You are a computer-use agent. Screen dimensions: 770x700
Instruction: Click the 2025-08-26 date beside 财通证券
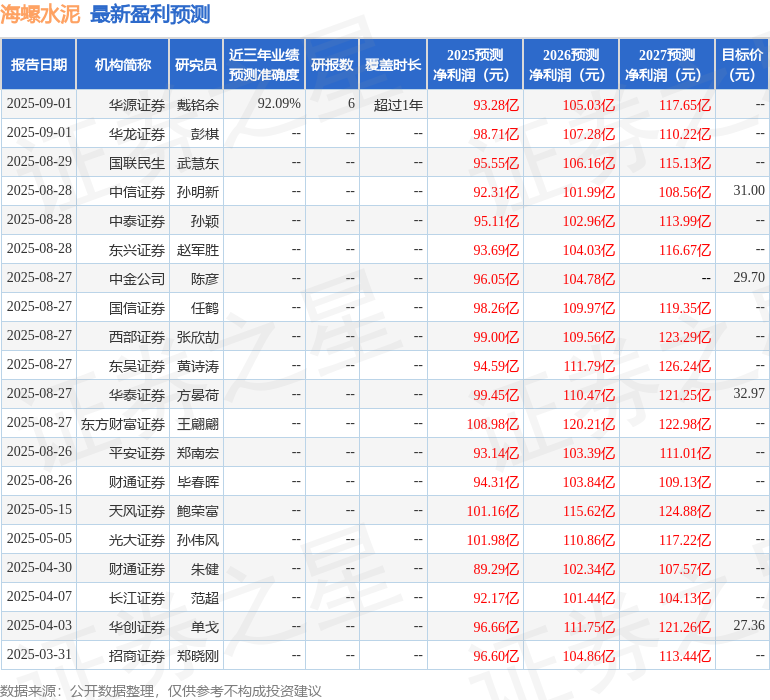coord(39,480)
